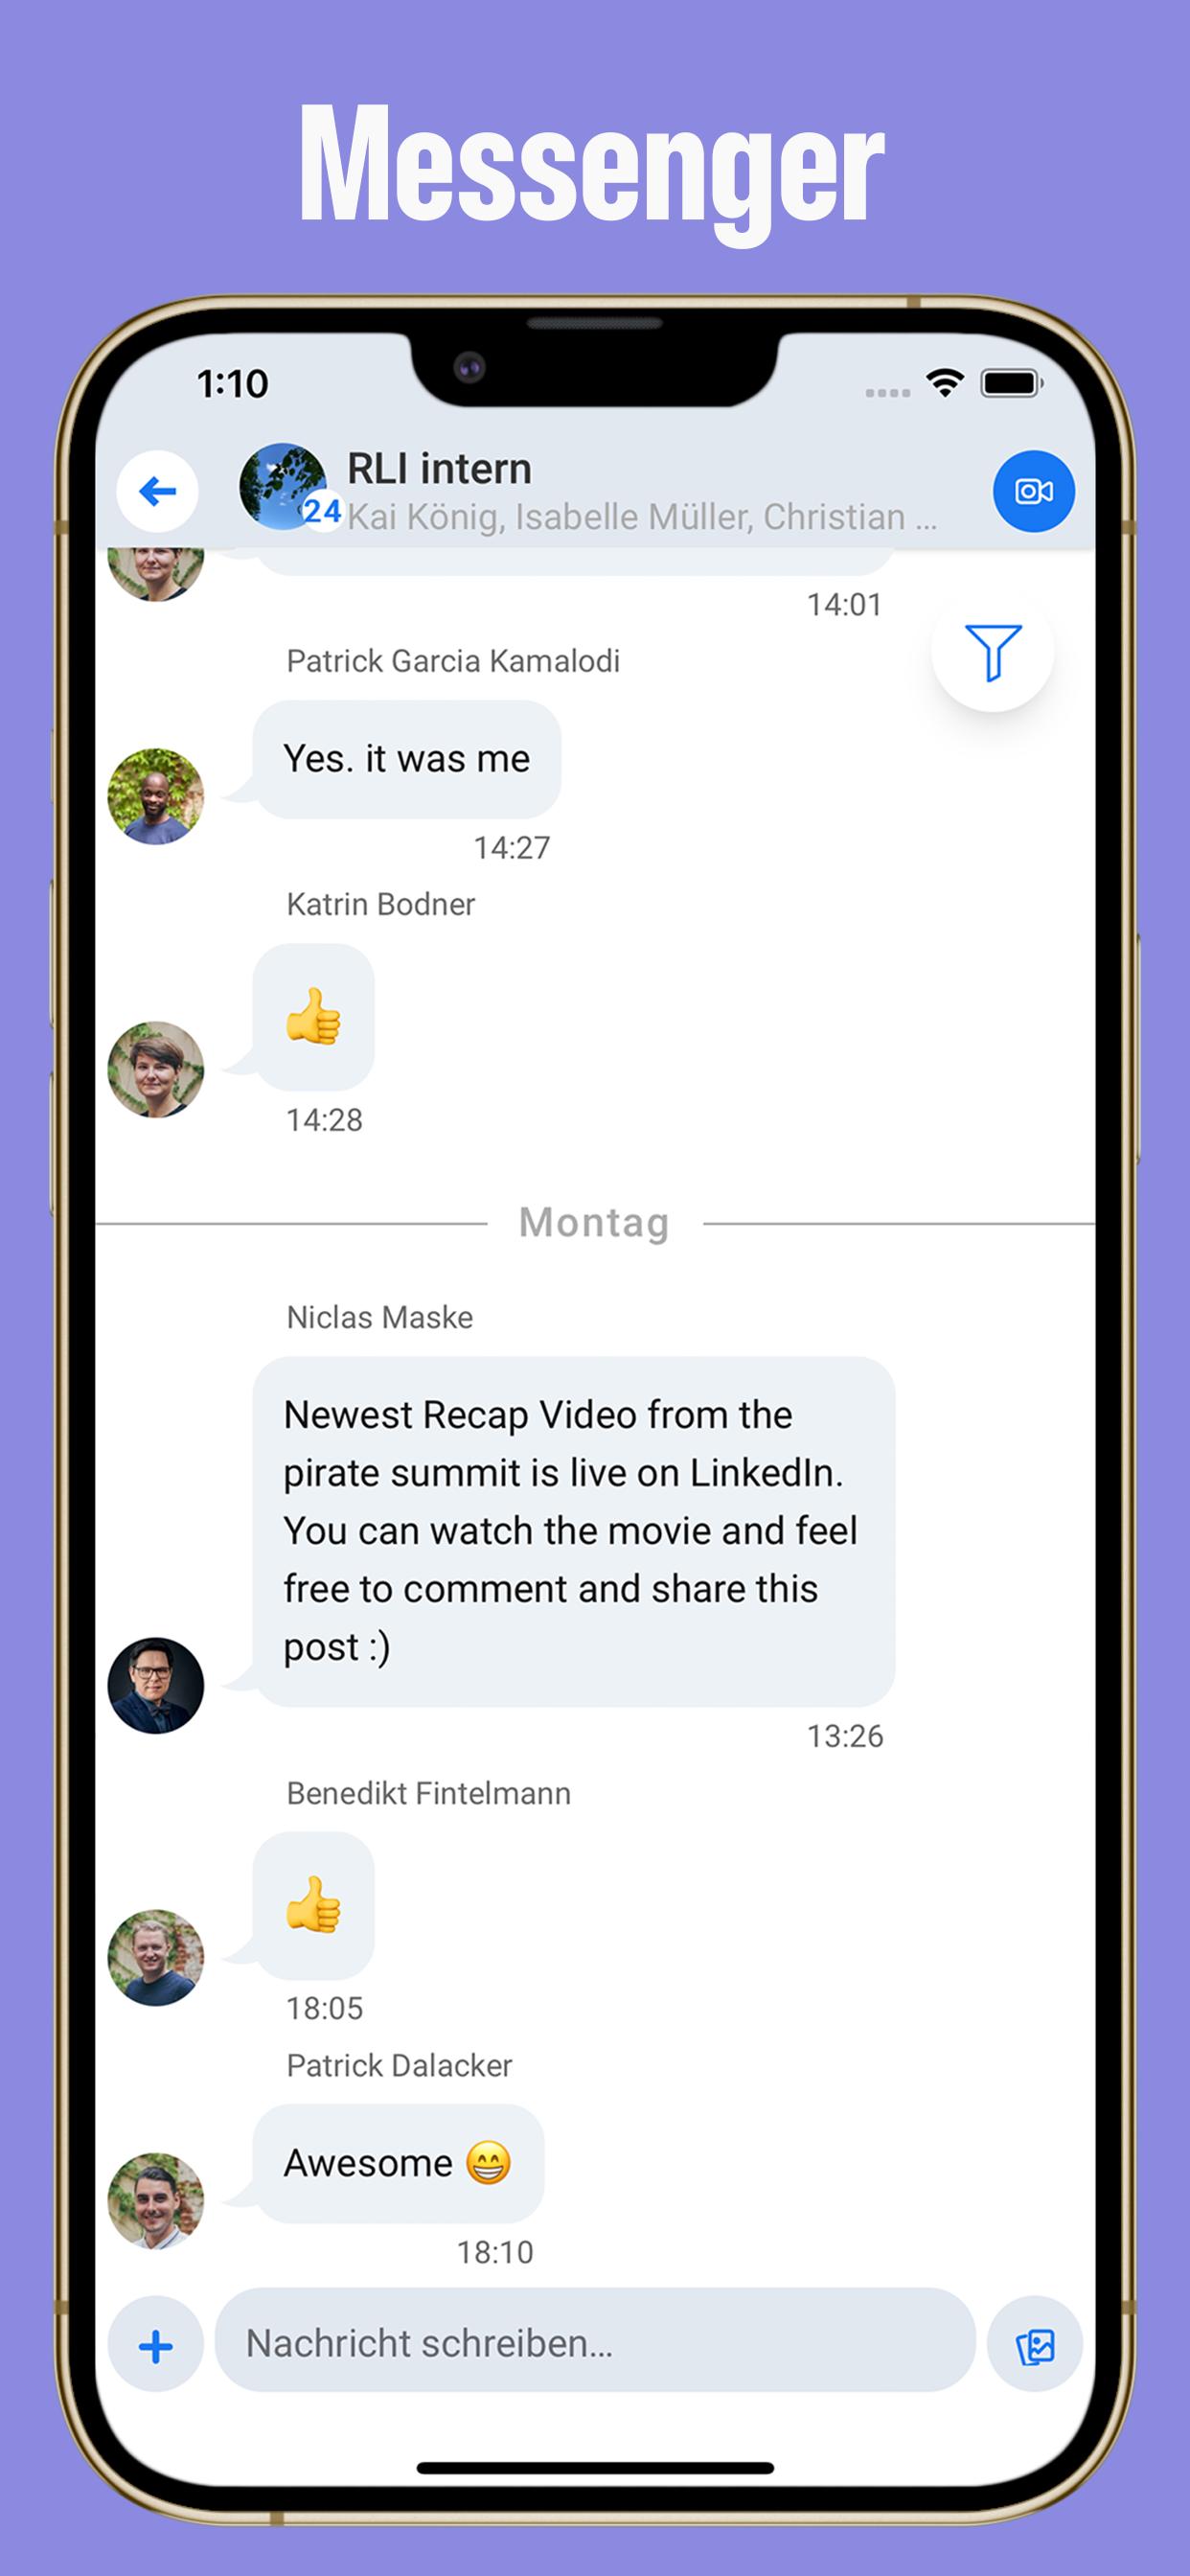Open Patrick Garcia Kamalodi's profile picture
Viewport: 1190px width, 2576px height.
coord(156,797)
